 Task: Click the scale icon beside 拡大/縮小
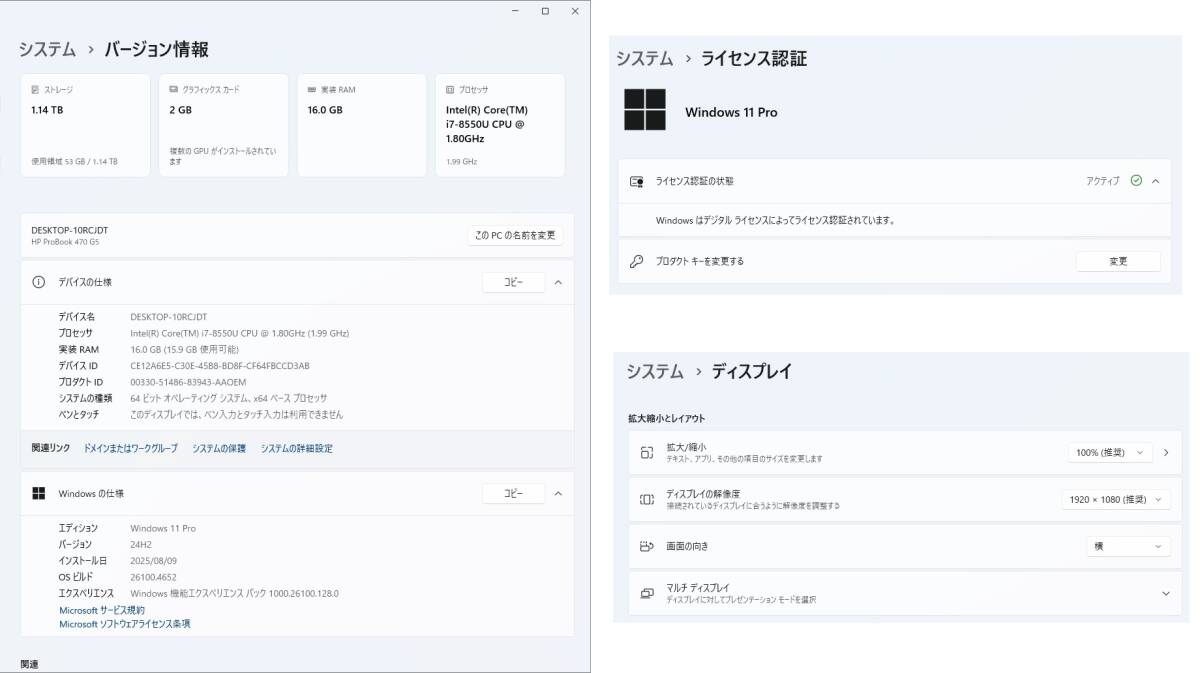[647, 453]
